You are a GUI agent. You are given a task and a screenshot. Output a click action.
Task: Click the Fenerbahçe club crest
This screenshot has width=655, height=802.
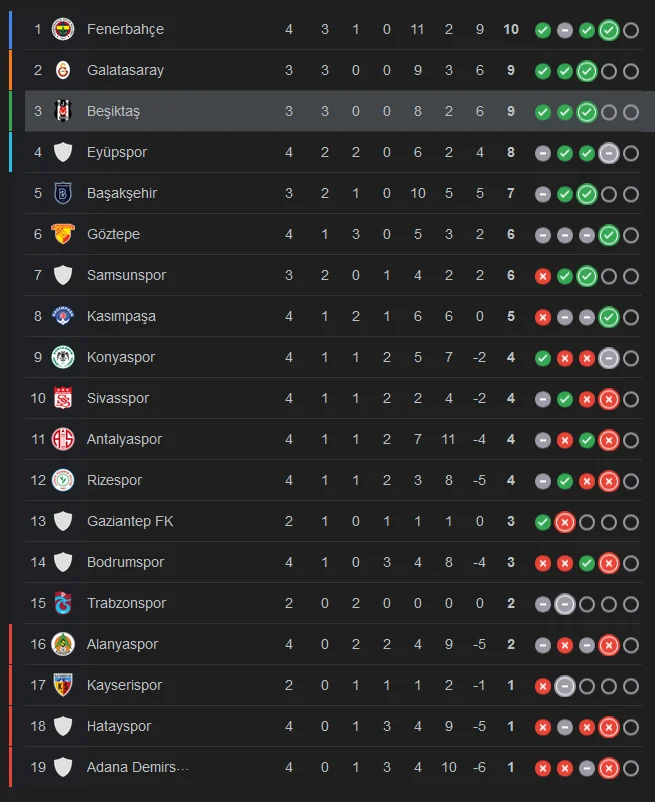(x=63, y=29)
